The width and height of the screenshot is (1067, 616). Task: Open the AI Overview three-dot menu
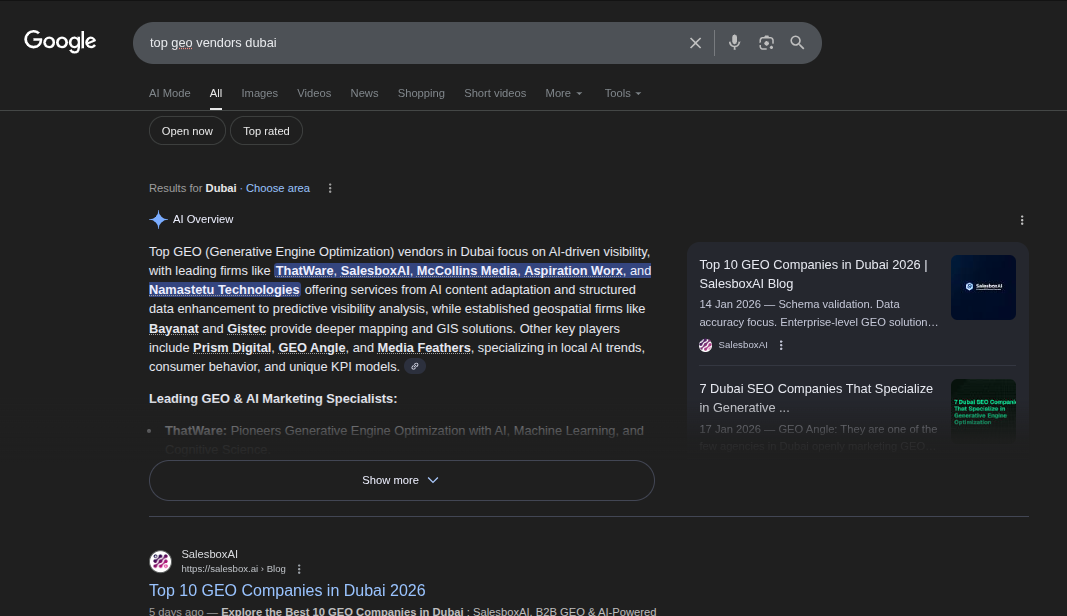coord(1022,219)
